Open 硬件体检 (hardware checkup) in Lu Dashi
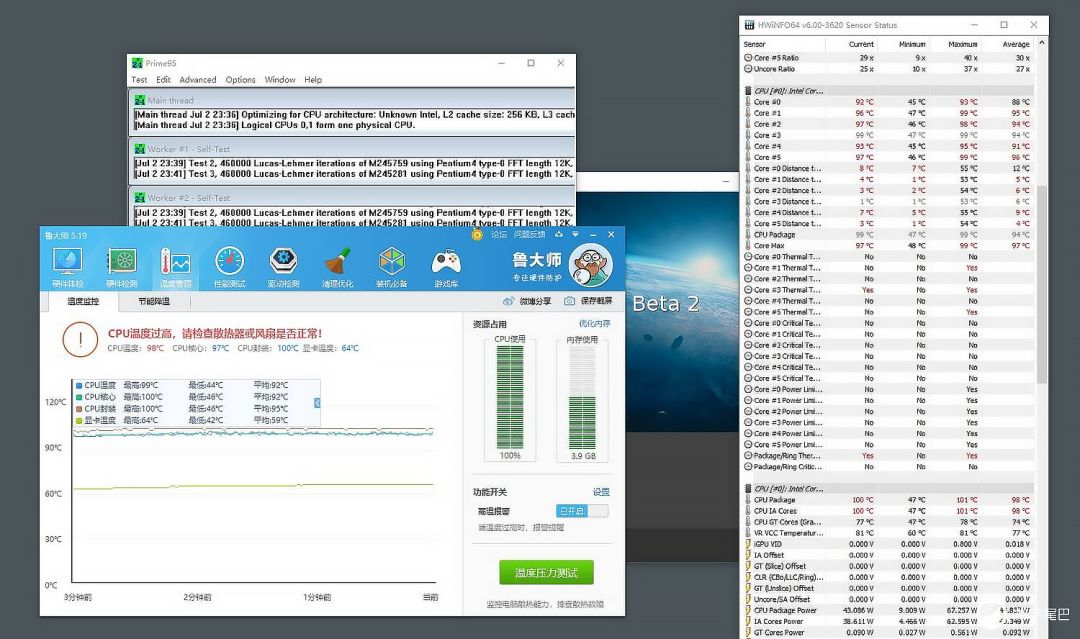Image resolution: width=1080 pixels, height=639 pixels. tap(68, 267)
